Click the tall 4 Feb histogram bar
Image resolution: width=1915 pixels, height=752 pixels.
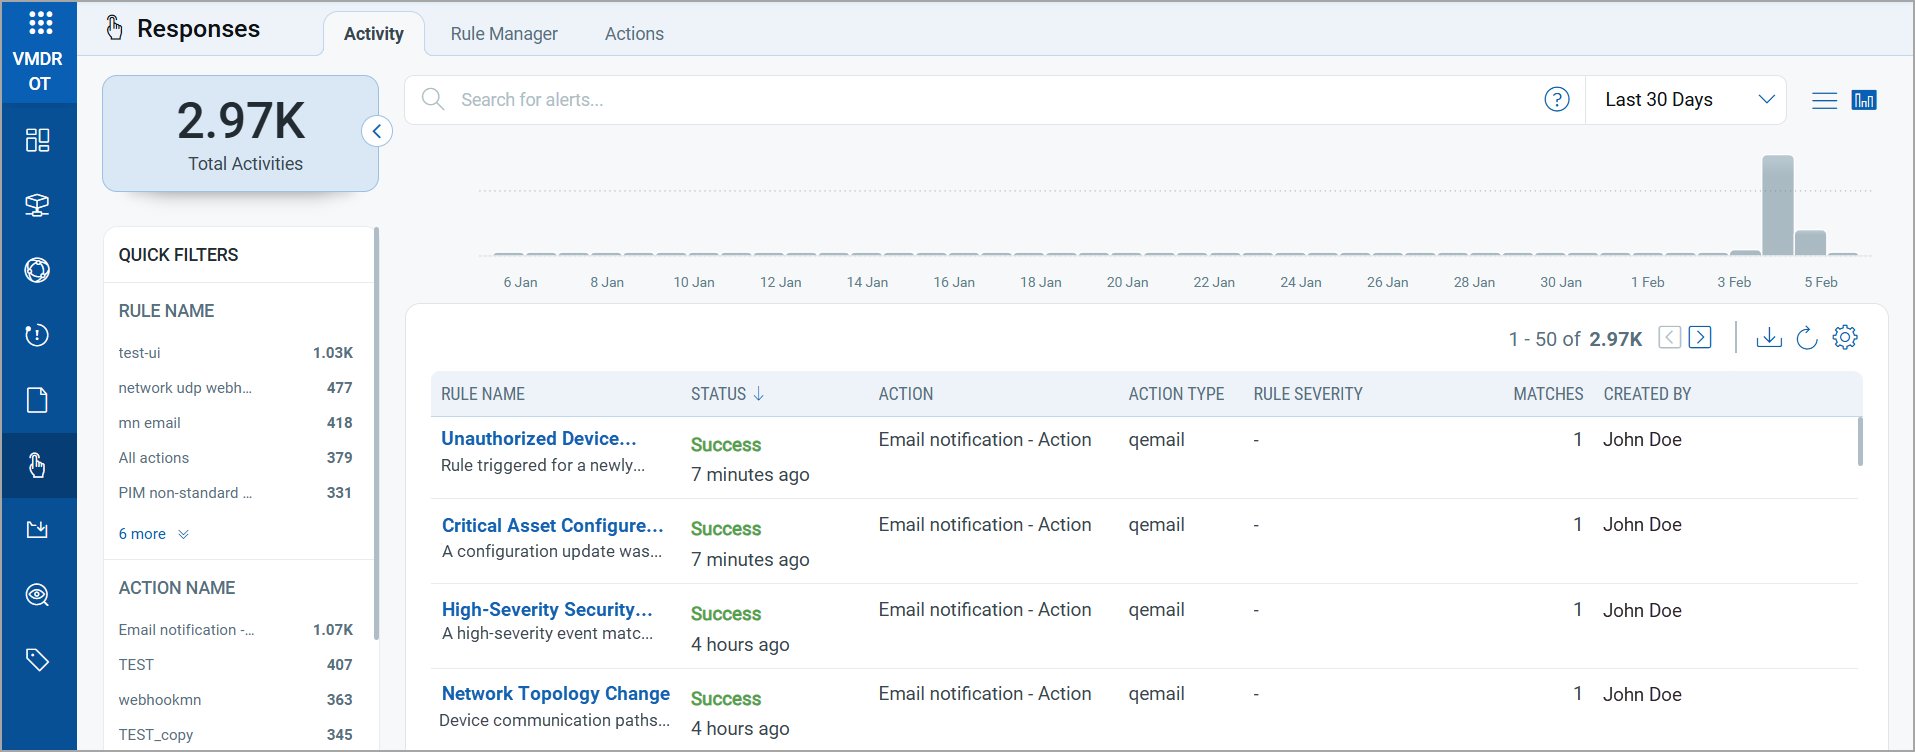click(x=1777, y=205)
